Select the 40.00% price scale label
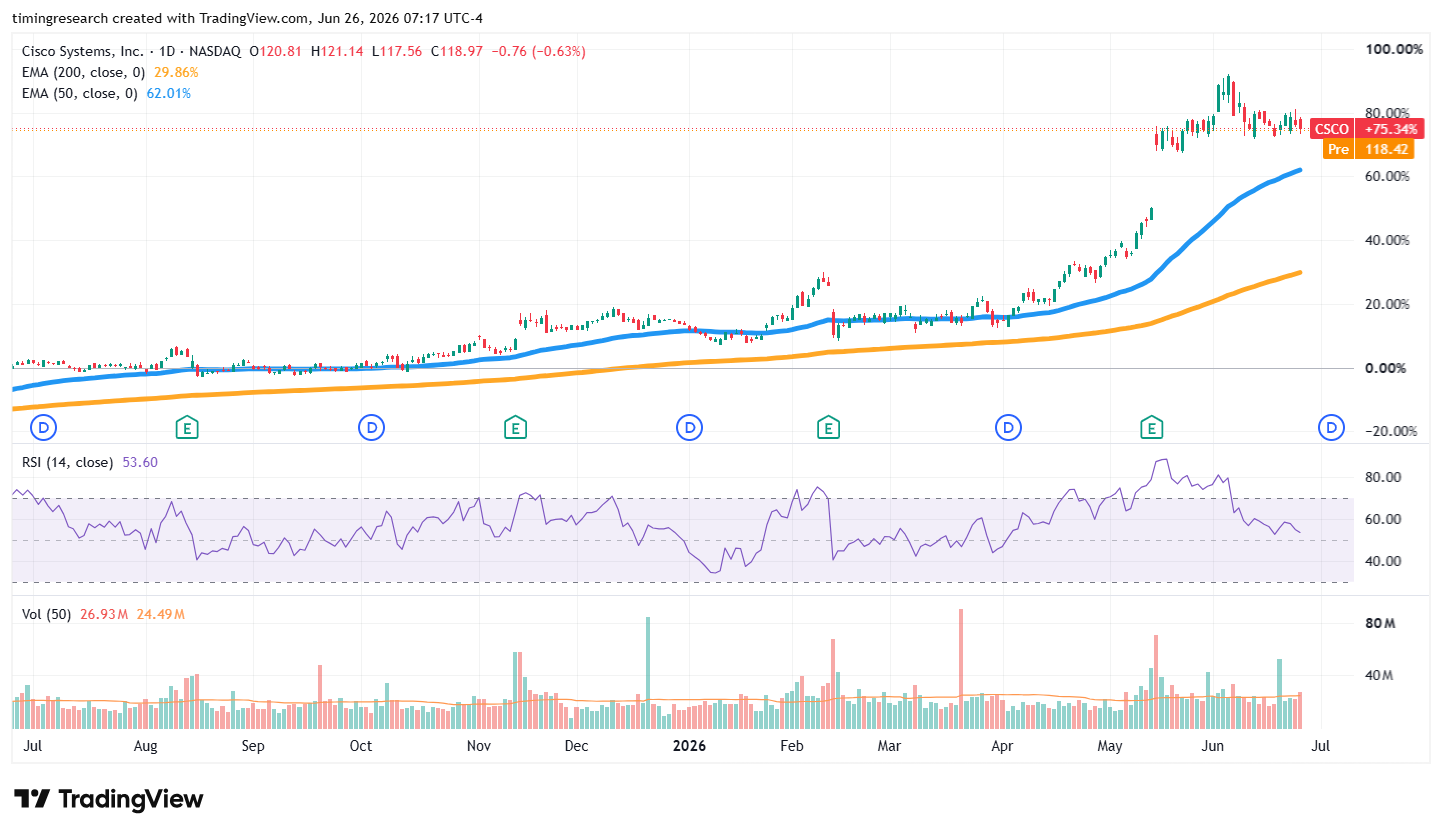This screenshot has height=835, width=1442. point(1388,241)
